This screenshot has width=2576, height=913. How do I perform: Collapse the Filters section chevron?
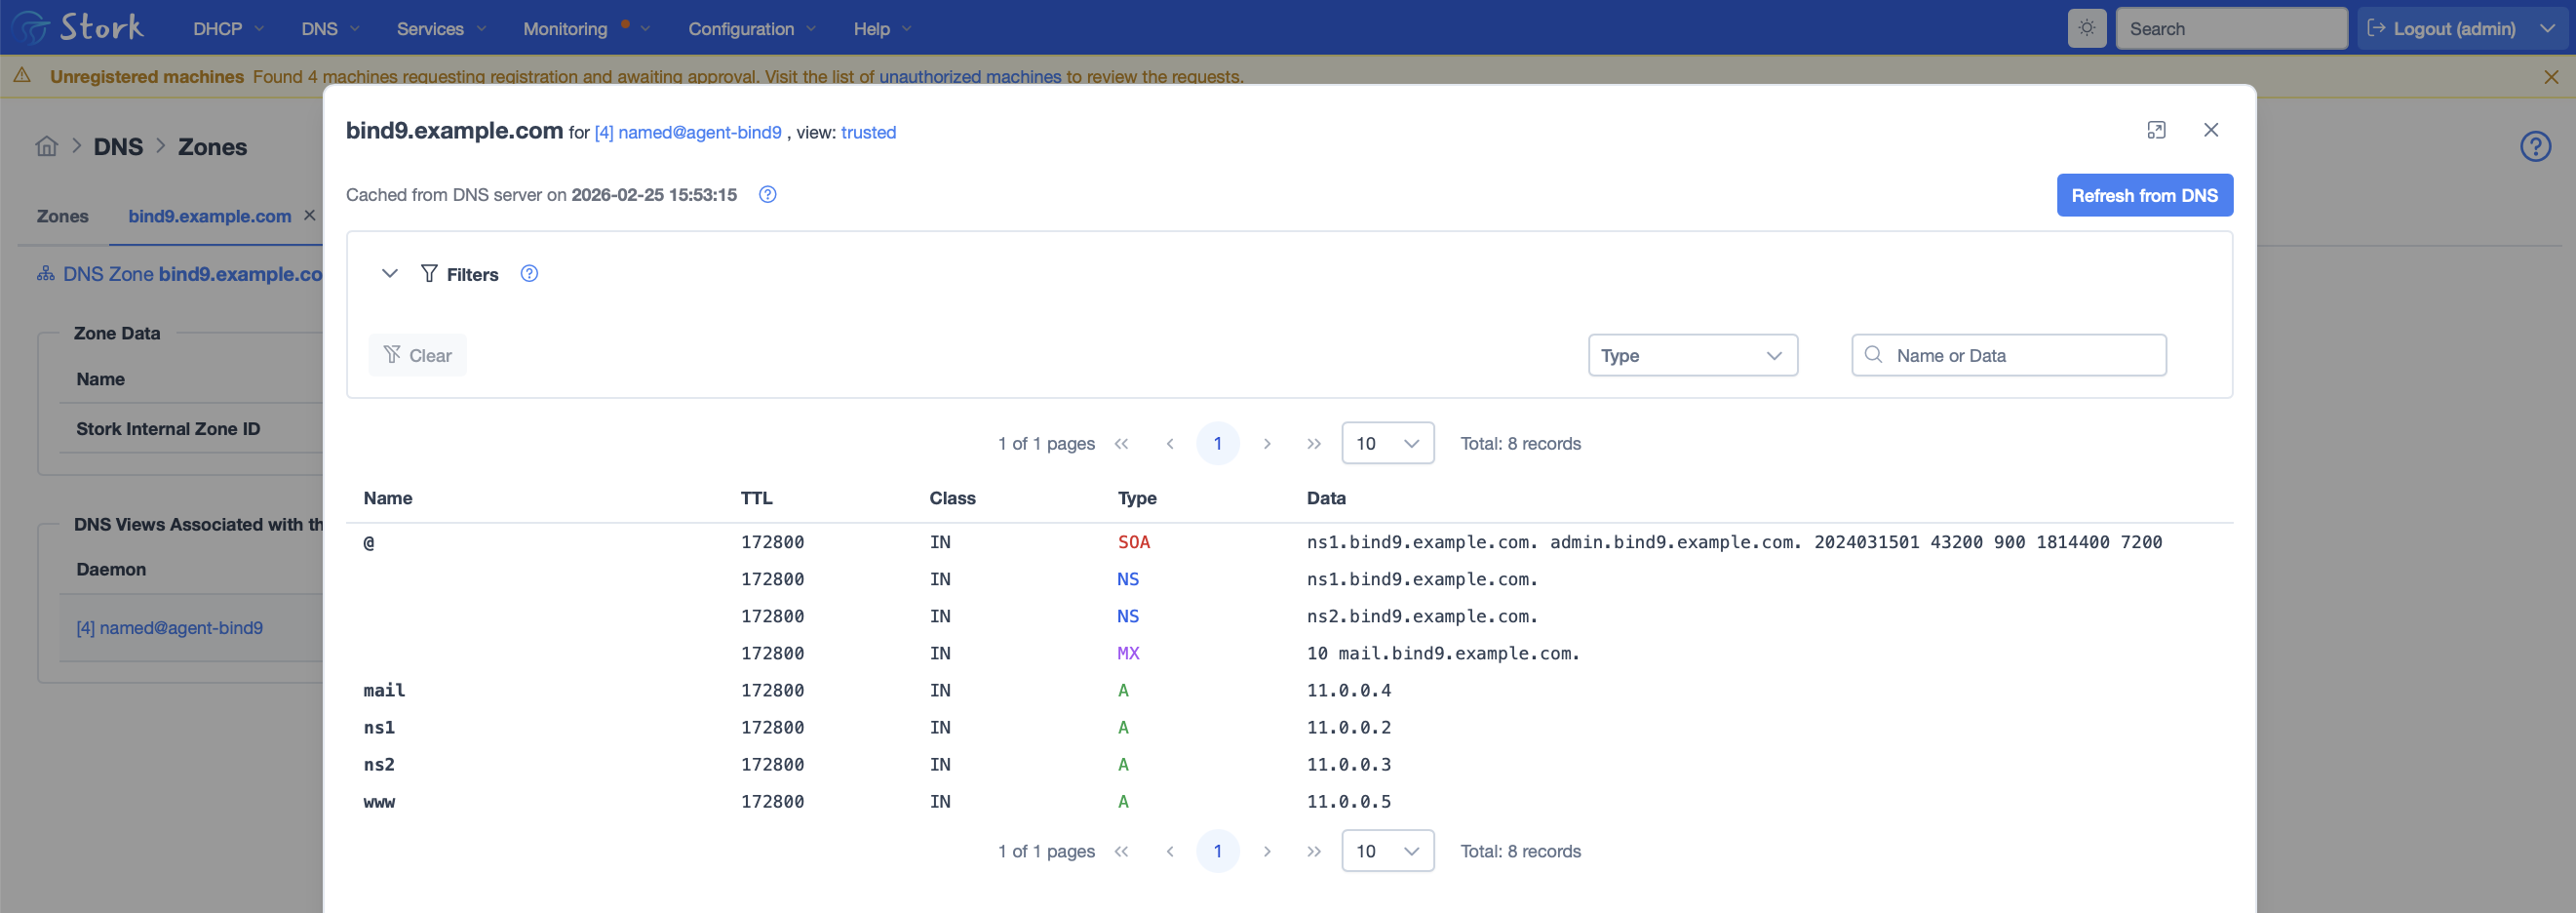point(389,273)
